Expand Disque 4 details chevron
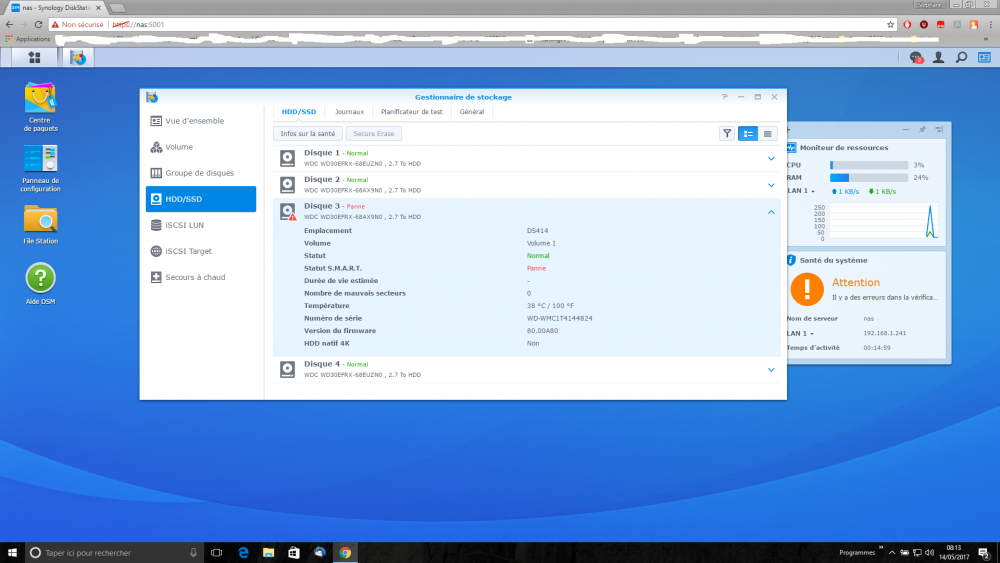The image size is (1000, 563). 771,370
